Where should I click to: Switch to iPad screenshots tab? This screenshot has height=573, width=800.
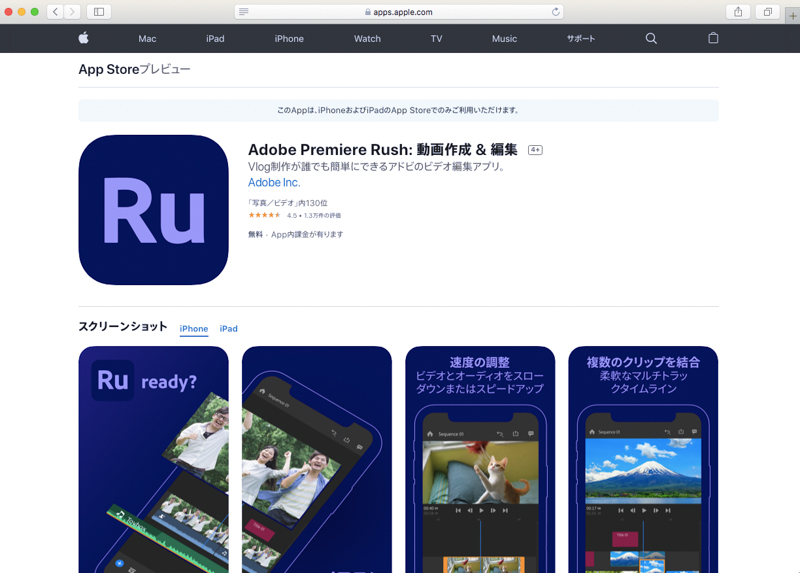tap(229, 329)
